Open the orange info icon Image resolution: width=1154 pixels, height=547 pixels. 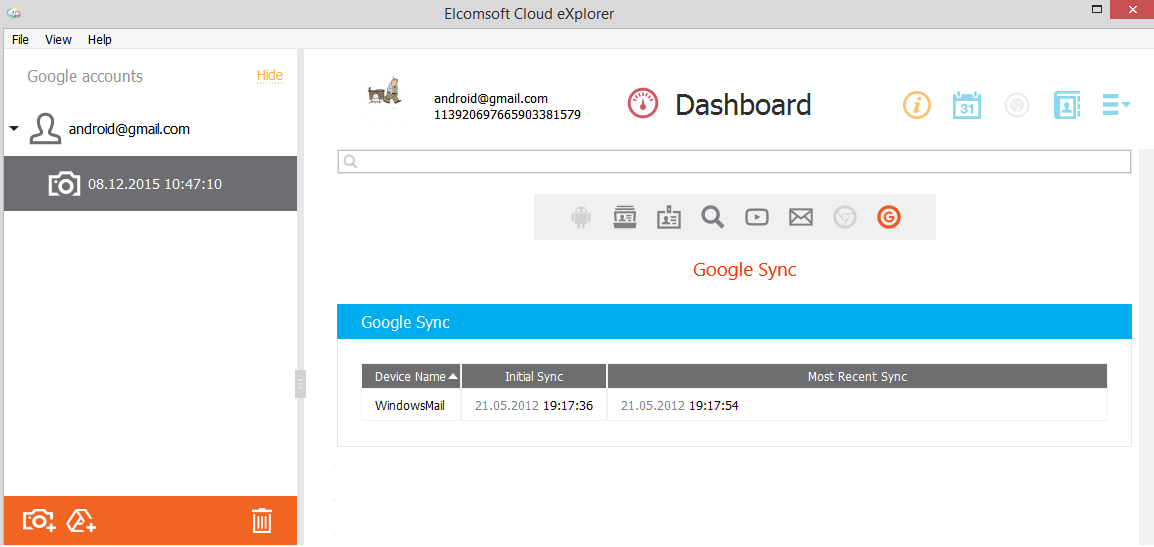click(x=916, y=105)
